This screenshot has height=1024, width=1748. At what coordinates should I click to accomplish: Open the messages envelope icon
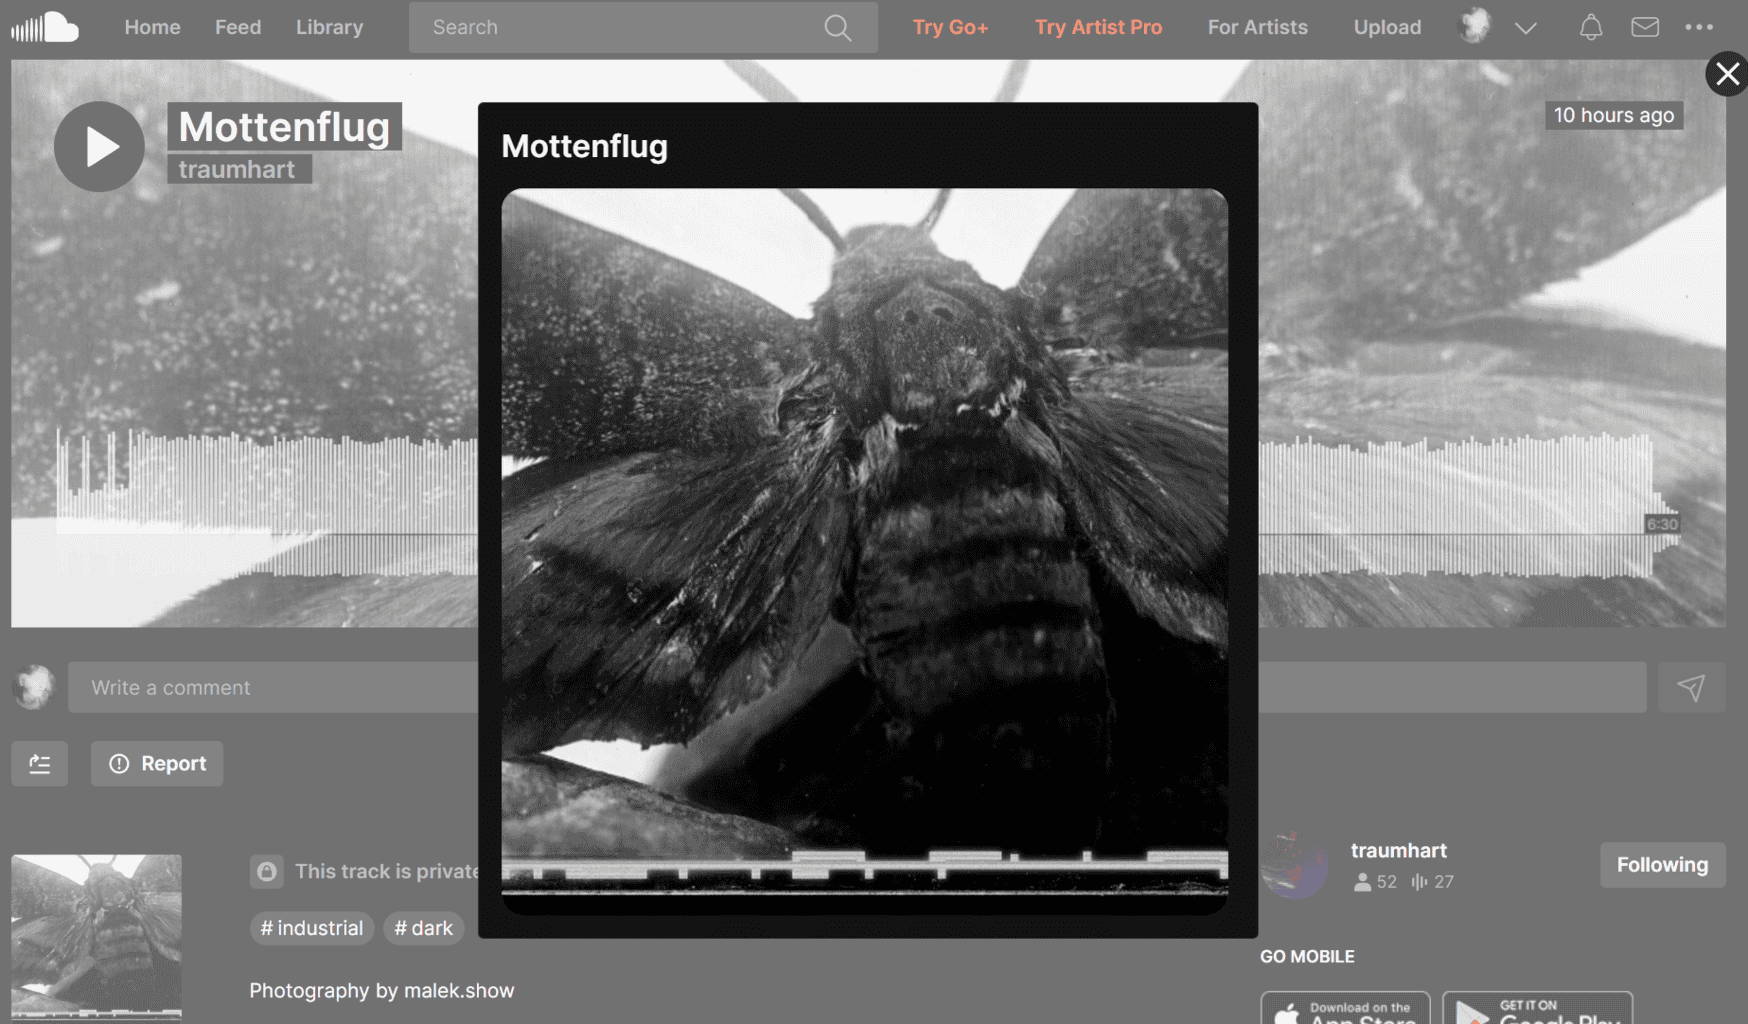[1644, 28]
